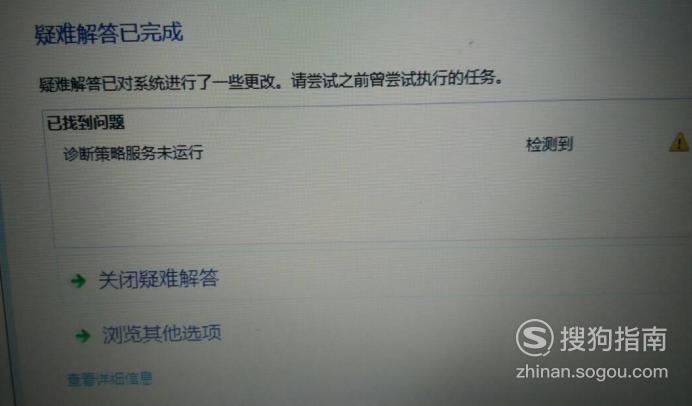Close the troubleshooter via 关闭疑难解答
Screen dimensions: 692x406
click(158, 279)
